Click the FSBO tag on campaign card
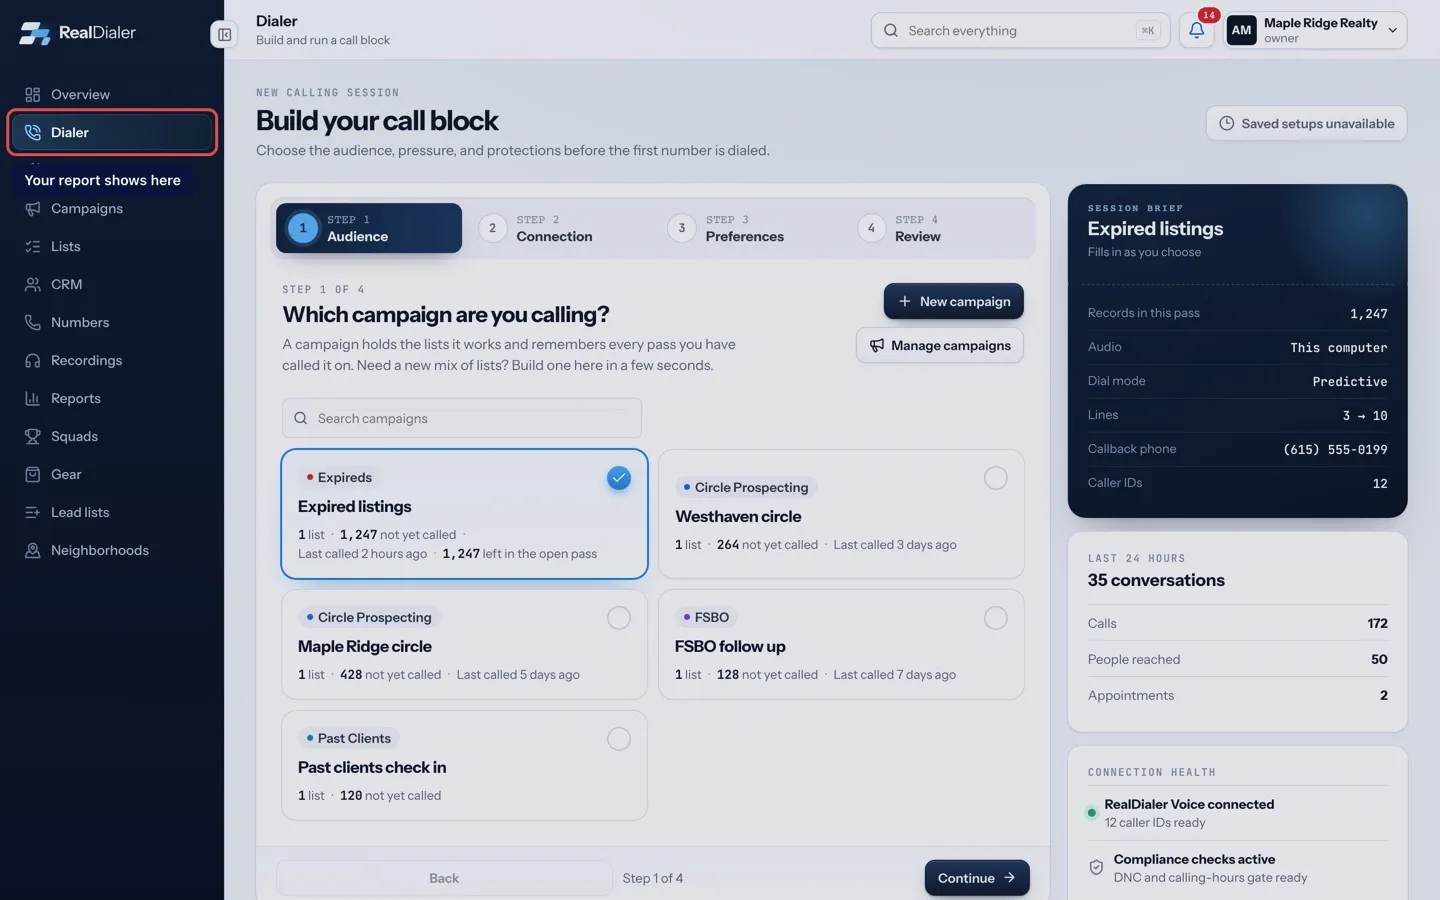Screen dimensions: 1440x900 (706, 617)
